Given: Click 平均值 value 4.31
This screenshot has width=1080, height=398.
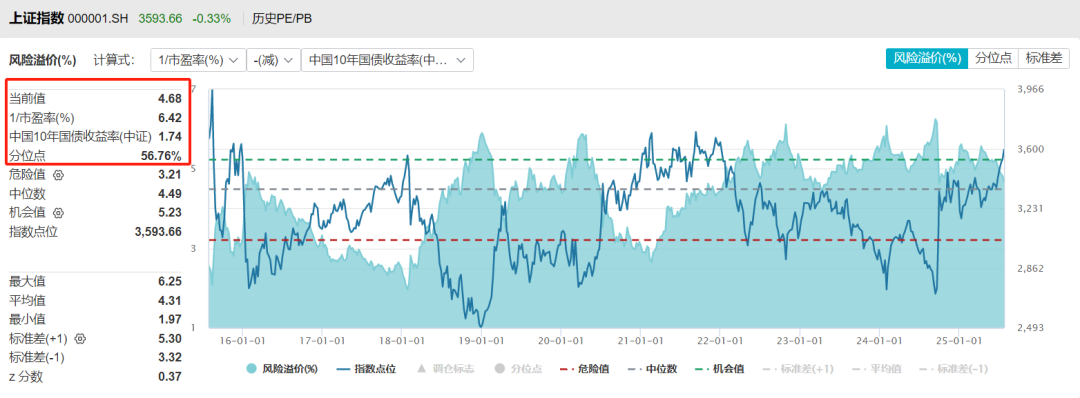Looking at the screenshot, I should click(x=169, y=300).
